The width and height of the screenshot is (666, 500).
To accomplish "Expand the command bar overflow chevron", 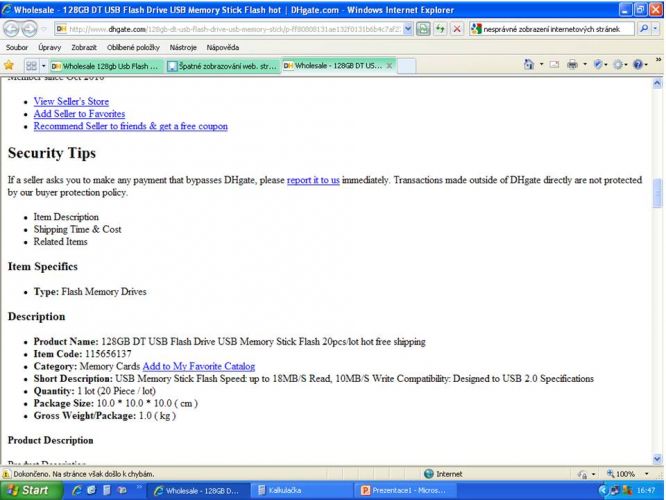I will pos(658,60).
